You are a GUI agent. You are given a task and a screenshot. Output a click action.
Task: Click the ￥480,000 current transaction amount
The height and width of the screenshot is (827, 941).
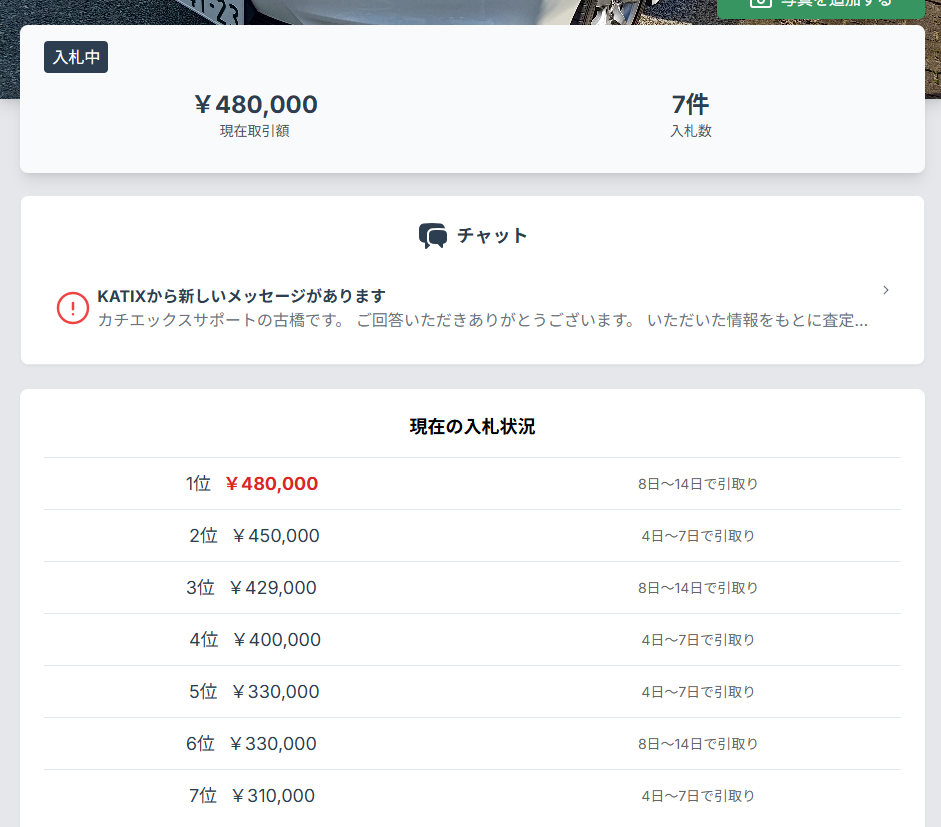click(255, 105)
